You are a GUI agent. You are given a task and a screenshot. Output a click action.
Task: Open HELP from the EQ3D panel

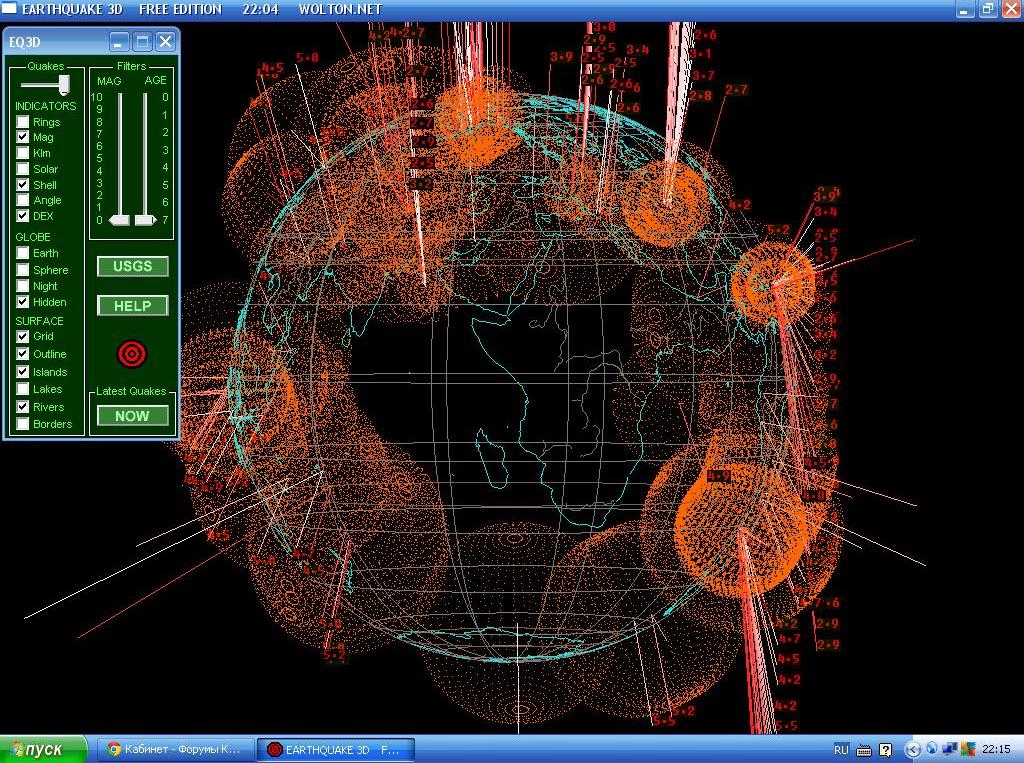click(x=133, y=306)
